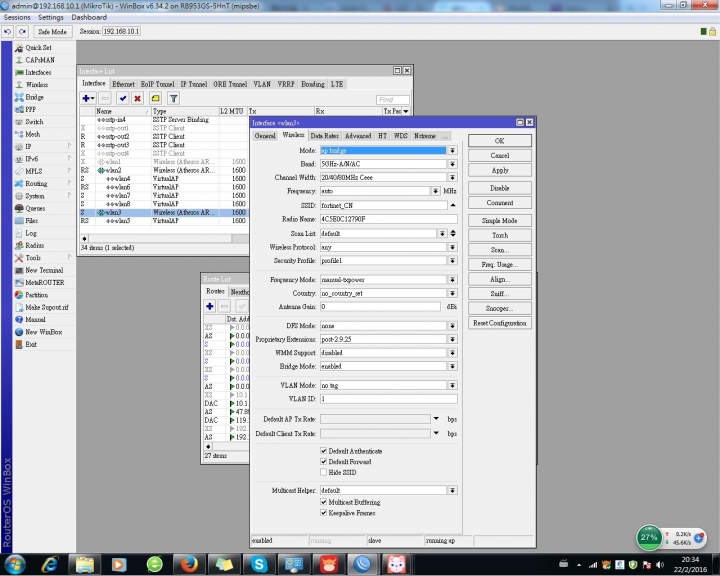Open Log sidebar entry

[31, 233]
